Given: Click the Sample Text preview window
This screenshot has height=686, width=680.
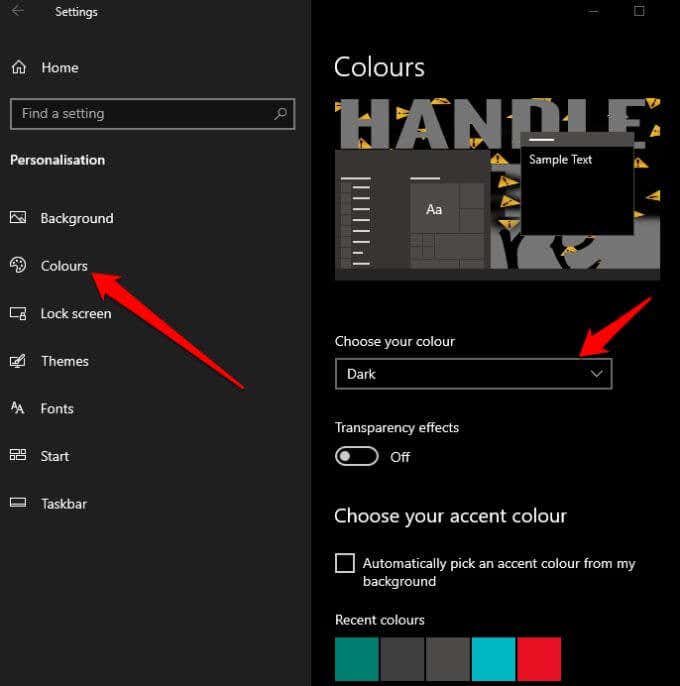Looking at the screenshot, I should pyautogui.click(x=577, y=185).
